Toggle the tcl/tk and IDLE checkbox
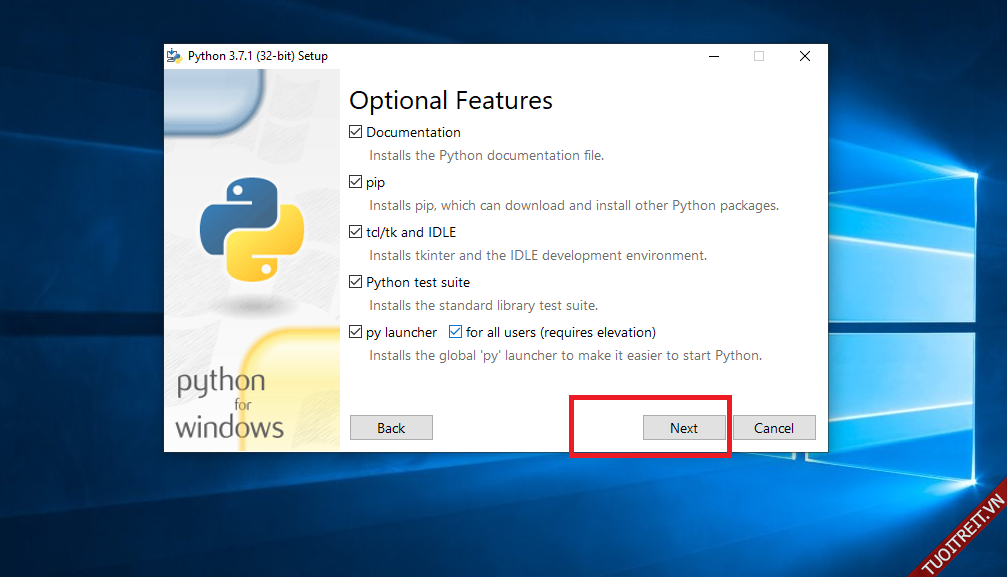The width and height of the screenshot is (1007, 577). click(356, 232)
